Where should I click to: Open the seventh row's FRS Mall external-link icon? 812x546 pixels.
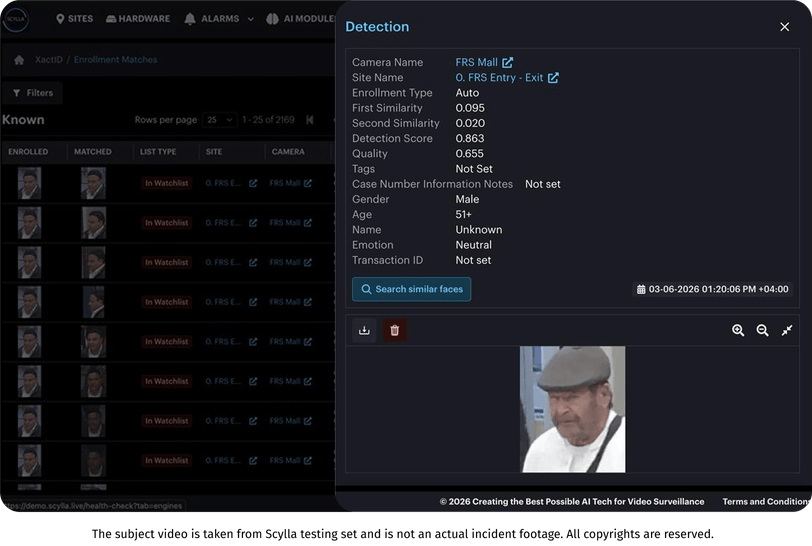coord(308,421)
